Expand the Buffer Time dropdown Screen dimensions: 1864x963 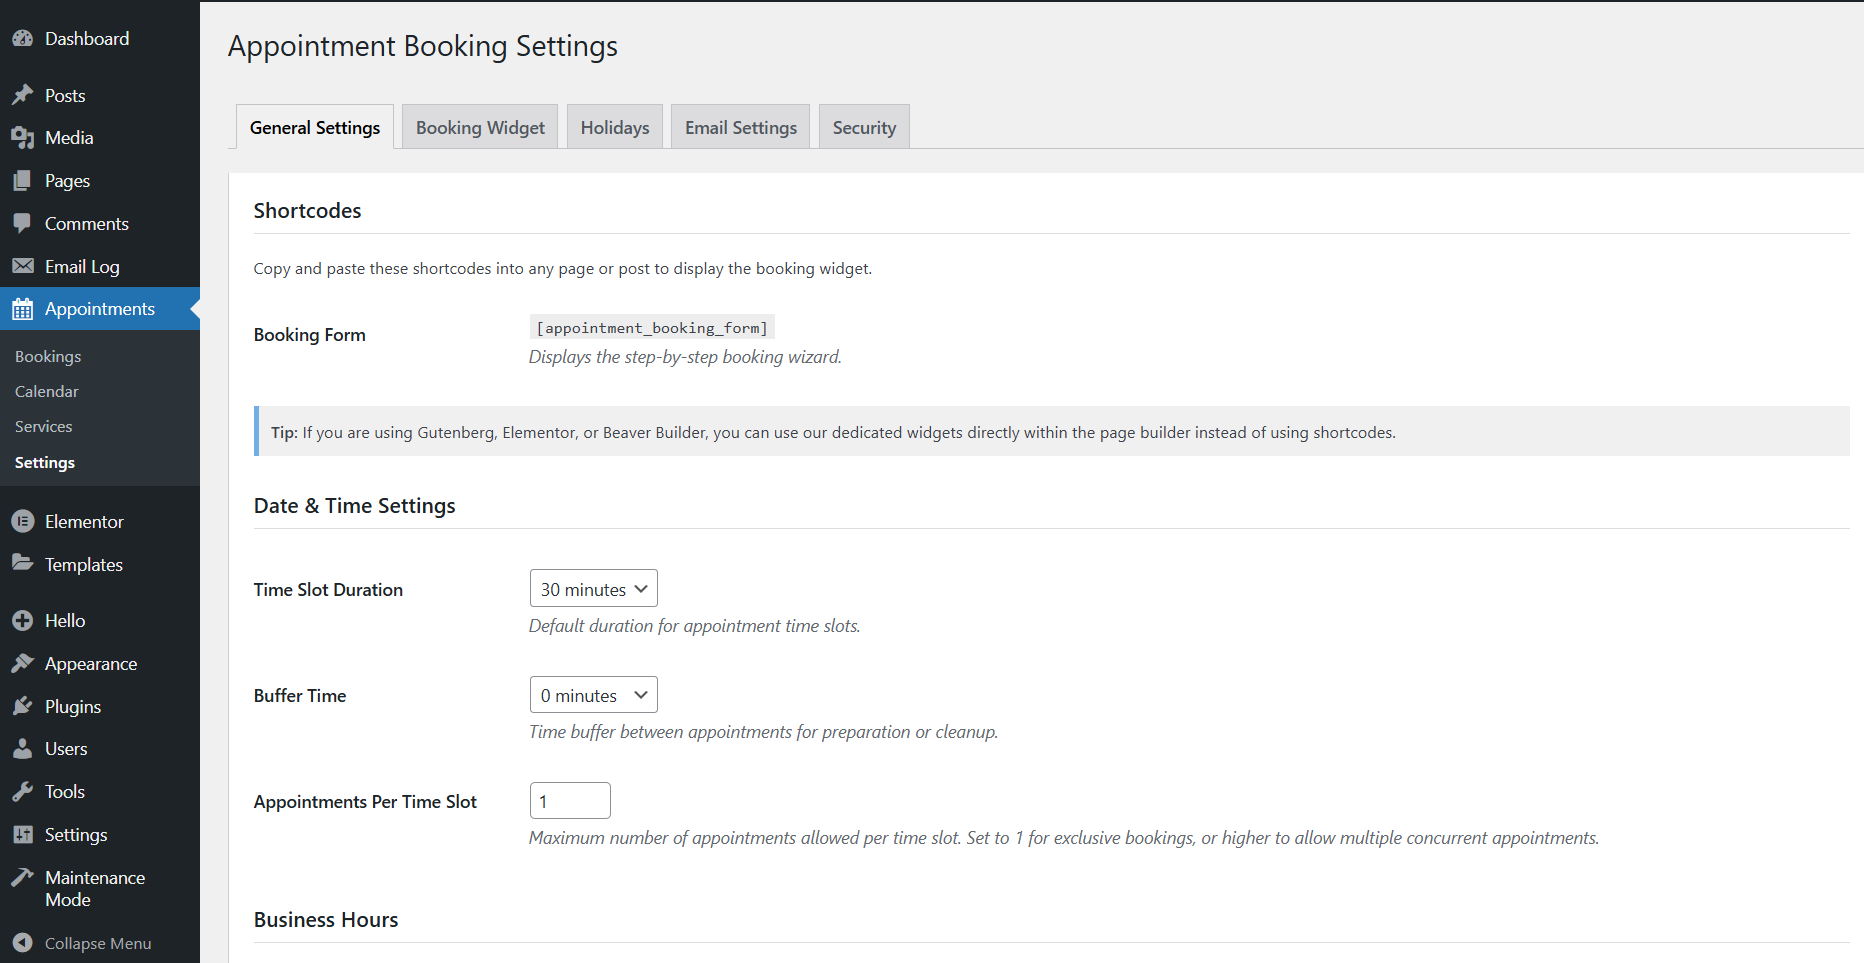tap(593, 695)
